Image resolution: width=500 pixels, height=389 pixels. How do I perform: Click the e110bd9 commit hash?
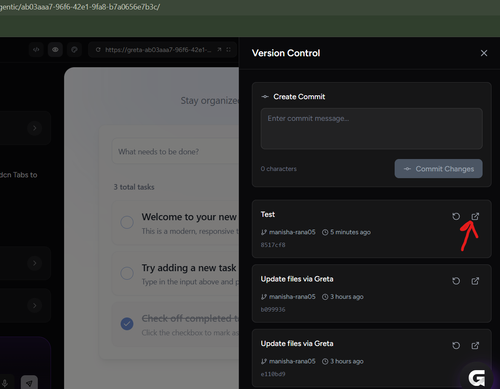click(273, 374)
